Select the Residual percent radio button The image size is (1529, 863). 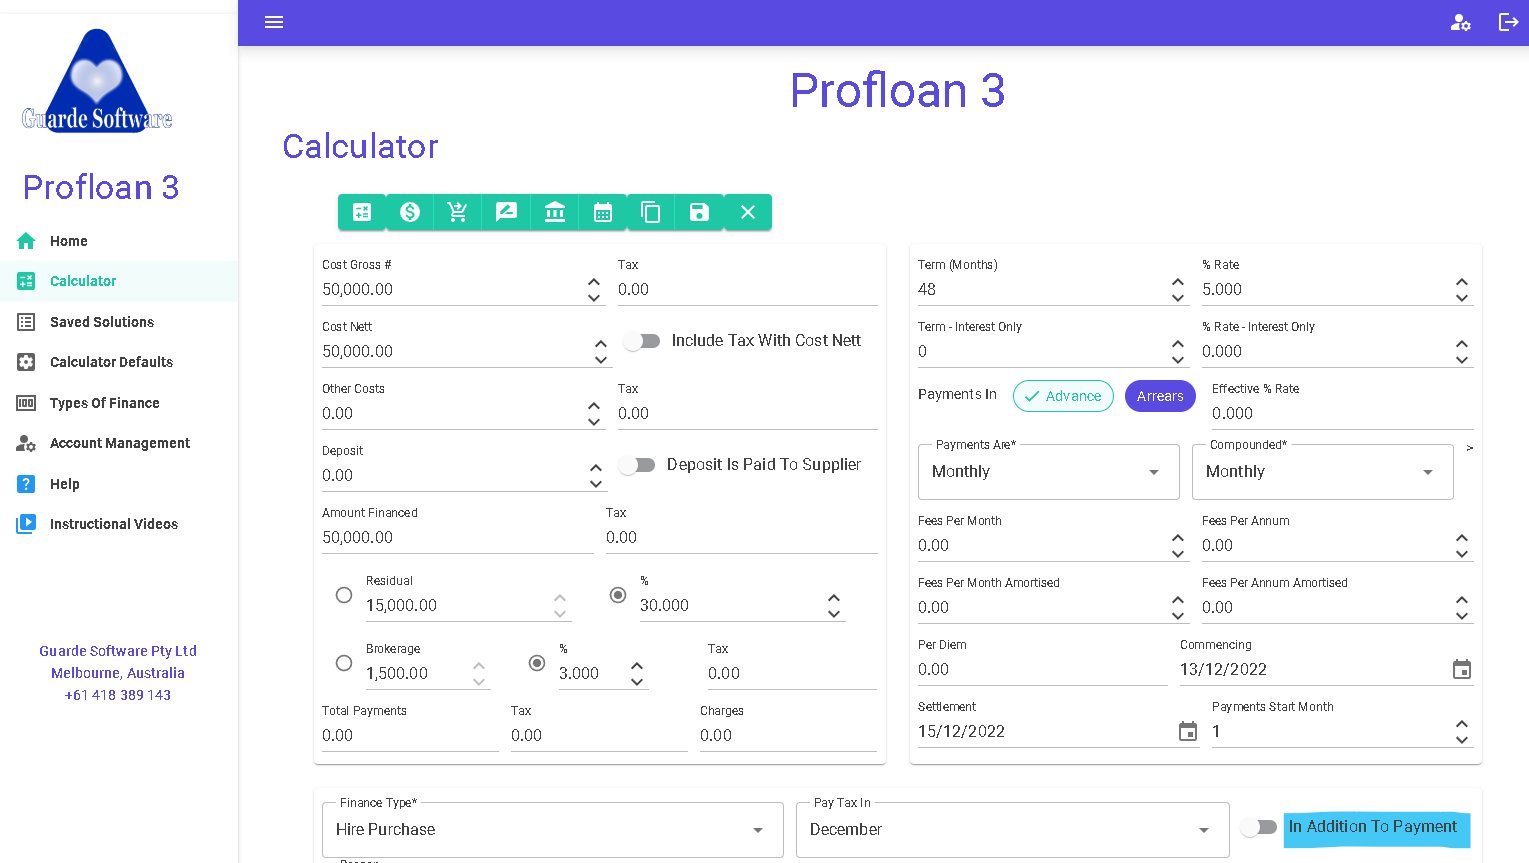[618, 595]
